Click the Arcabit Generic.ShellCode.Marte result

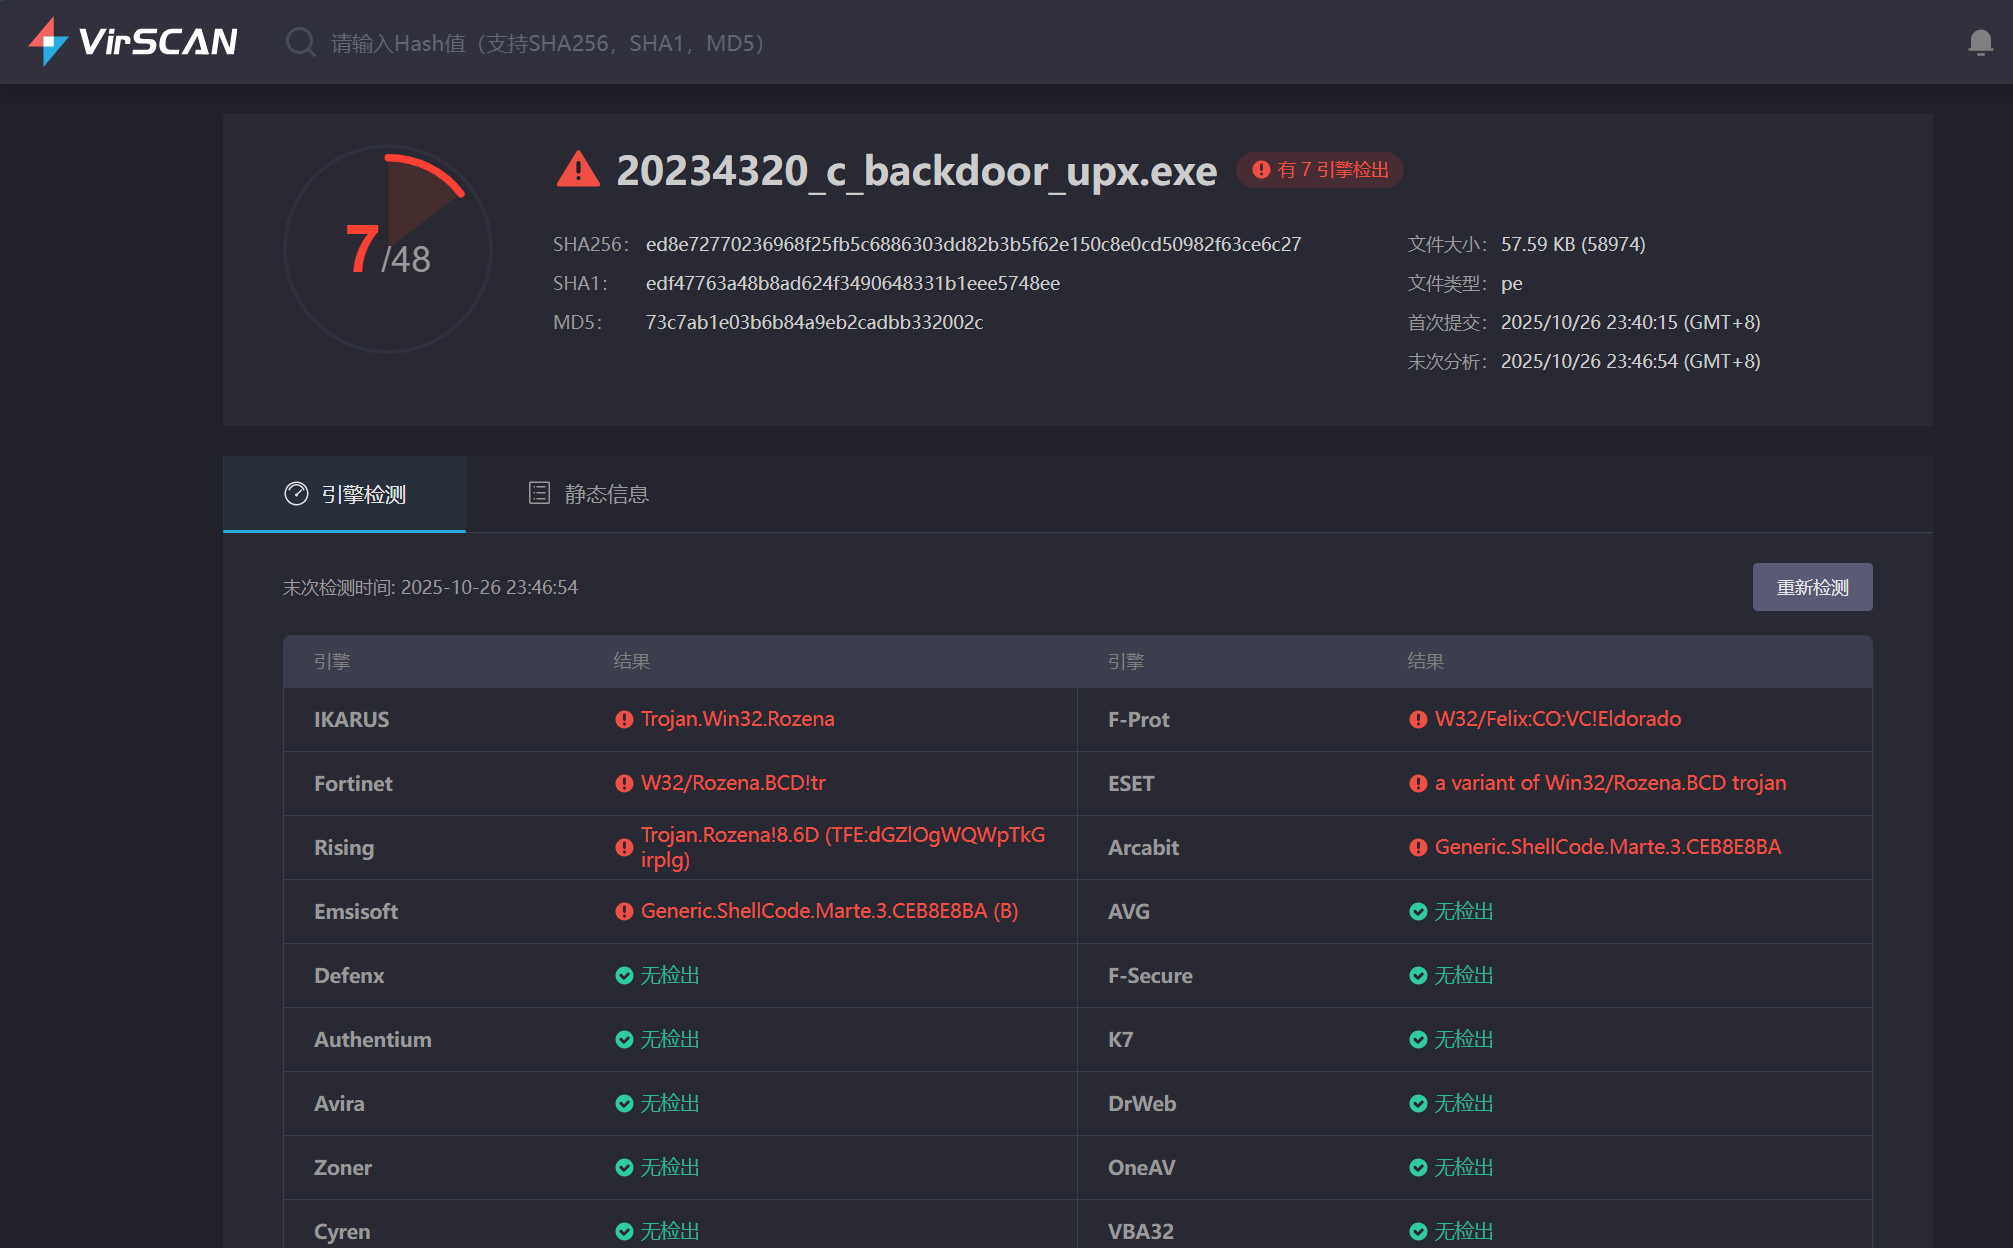[x=1607, y=847]
